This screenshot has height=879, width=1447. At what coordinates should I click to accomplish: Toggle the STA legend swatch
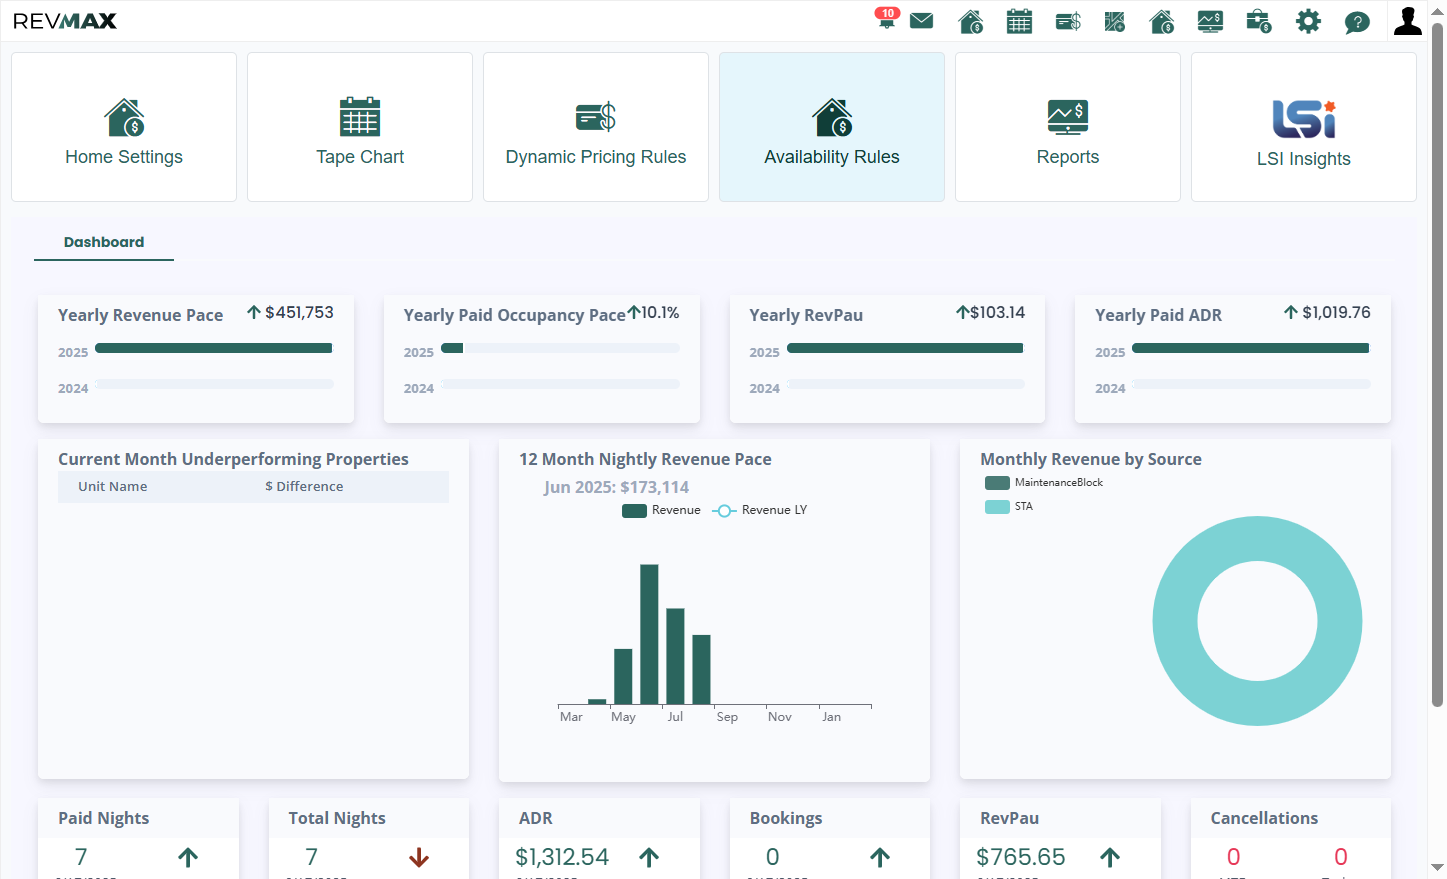(x=997, y=507)
